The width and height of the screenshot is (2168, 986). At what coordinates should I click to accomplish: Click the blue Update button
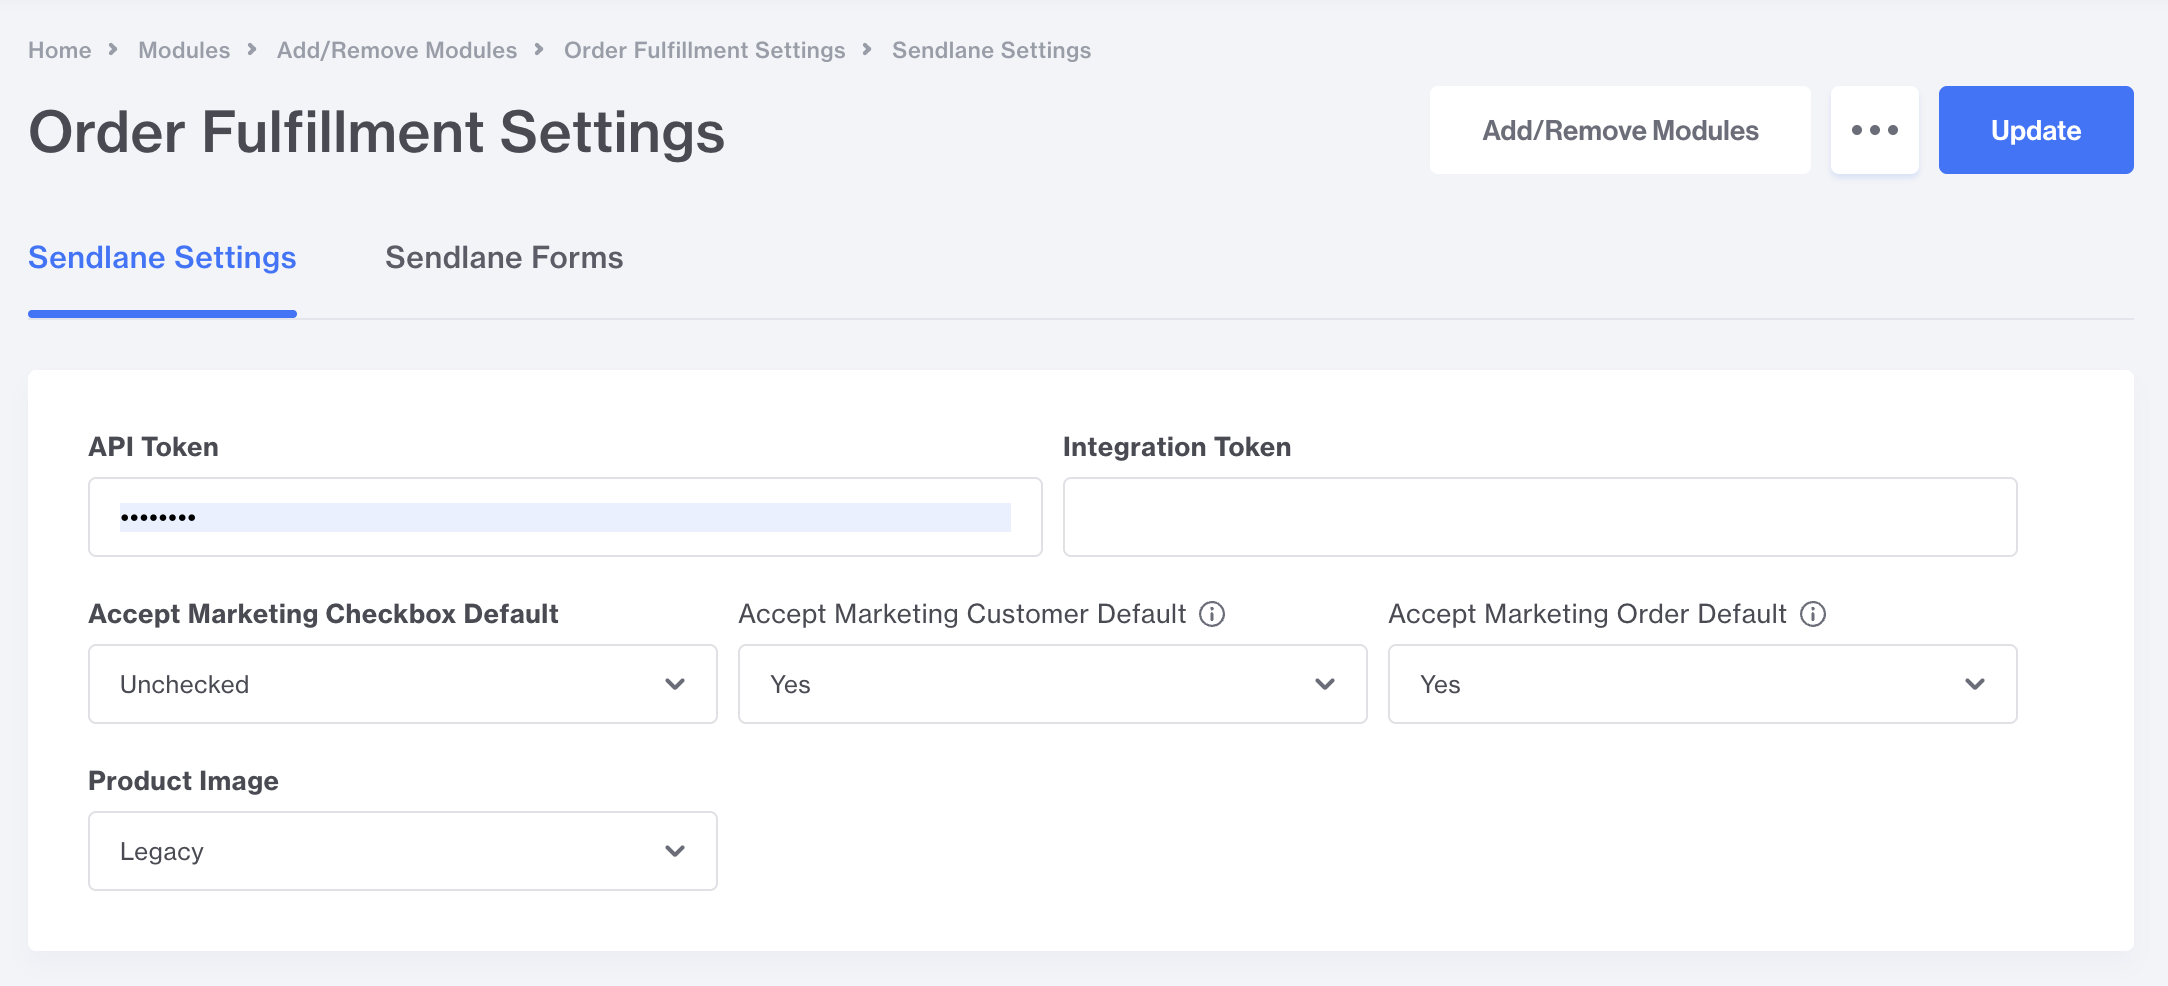[2036, 130]
